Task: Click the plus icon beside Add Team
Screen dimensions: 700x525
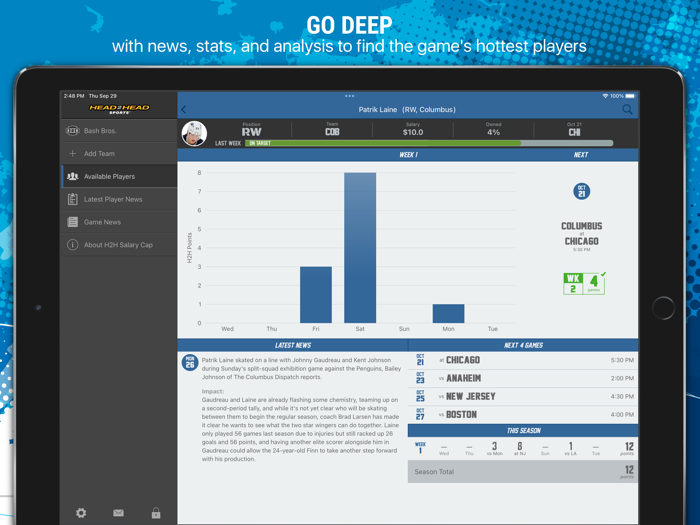Action: (x=72, y=154)
